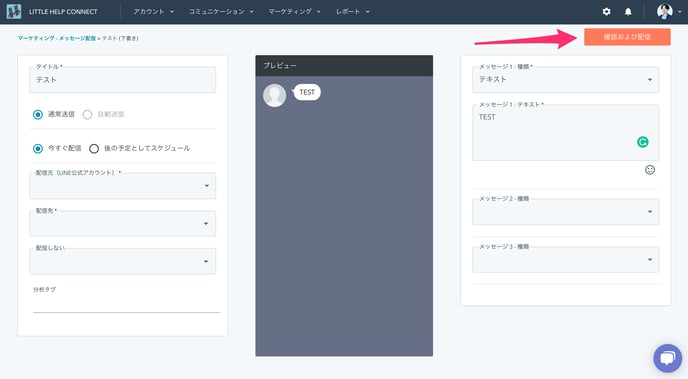Open the コミュニケーション menu
Image resolution: width=688 pixels, height=379 pixels.
tap(221, 12)
